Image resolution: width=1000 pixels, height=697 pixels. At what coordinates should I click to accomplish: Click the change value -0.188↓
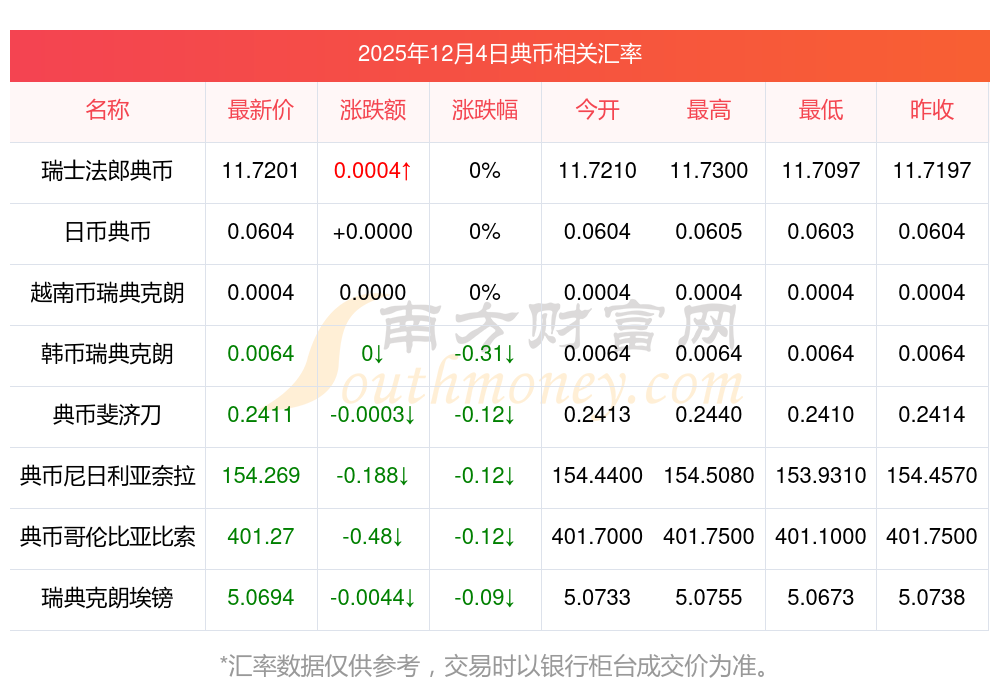tap(373, 476)
